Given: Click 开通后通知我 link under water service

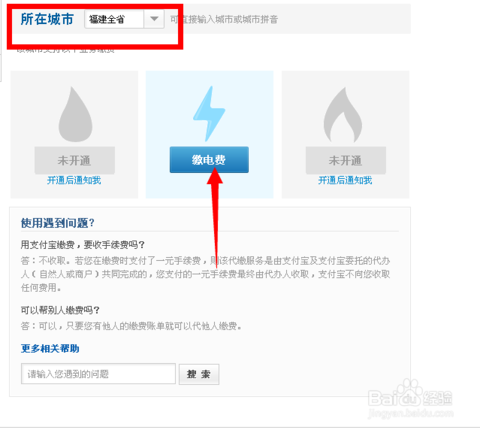Looking at the screenshot, I should (x=74, y=180).
